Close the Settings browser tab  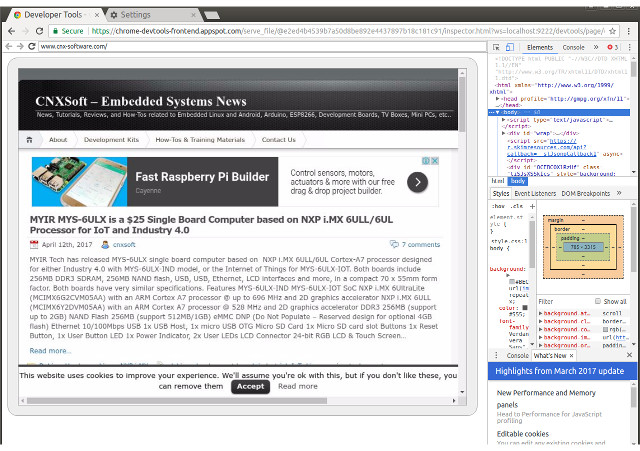pyautogui.click(x=193, y=15)
